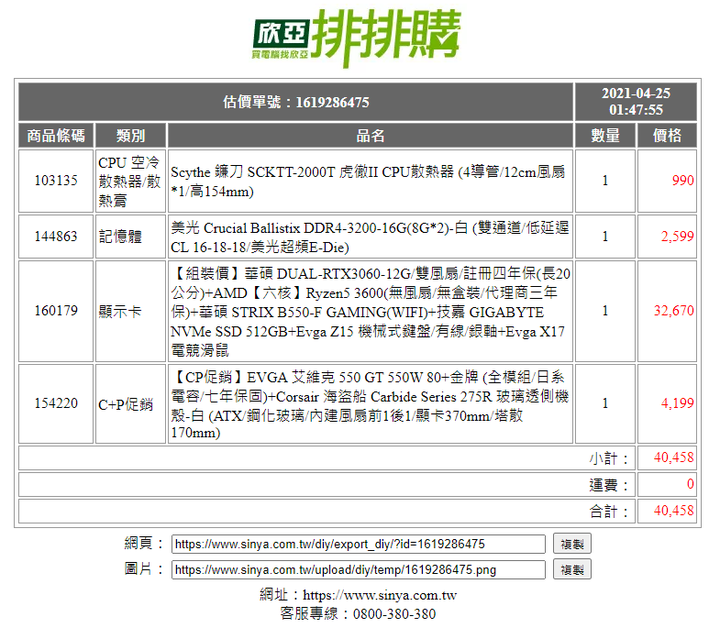Click product code 154220

click(x=56, y=404)
